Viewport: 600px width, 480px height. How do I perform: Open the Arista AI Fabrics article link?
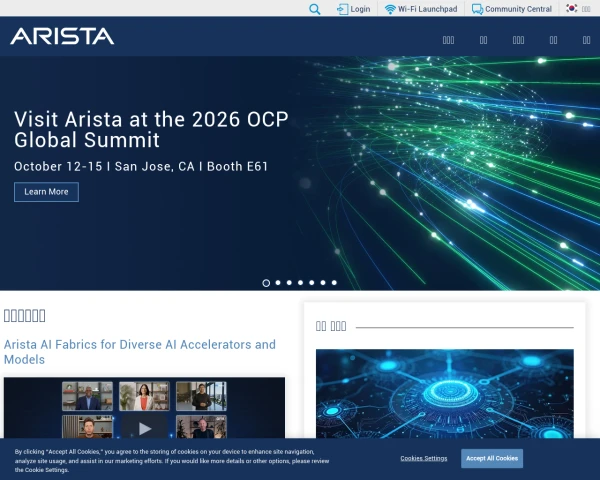[140, 352]
